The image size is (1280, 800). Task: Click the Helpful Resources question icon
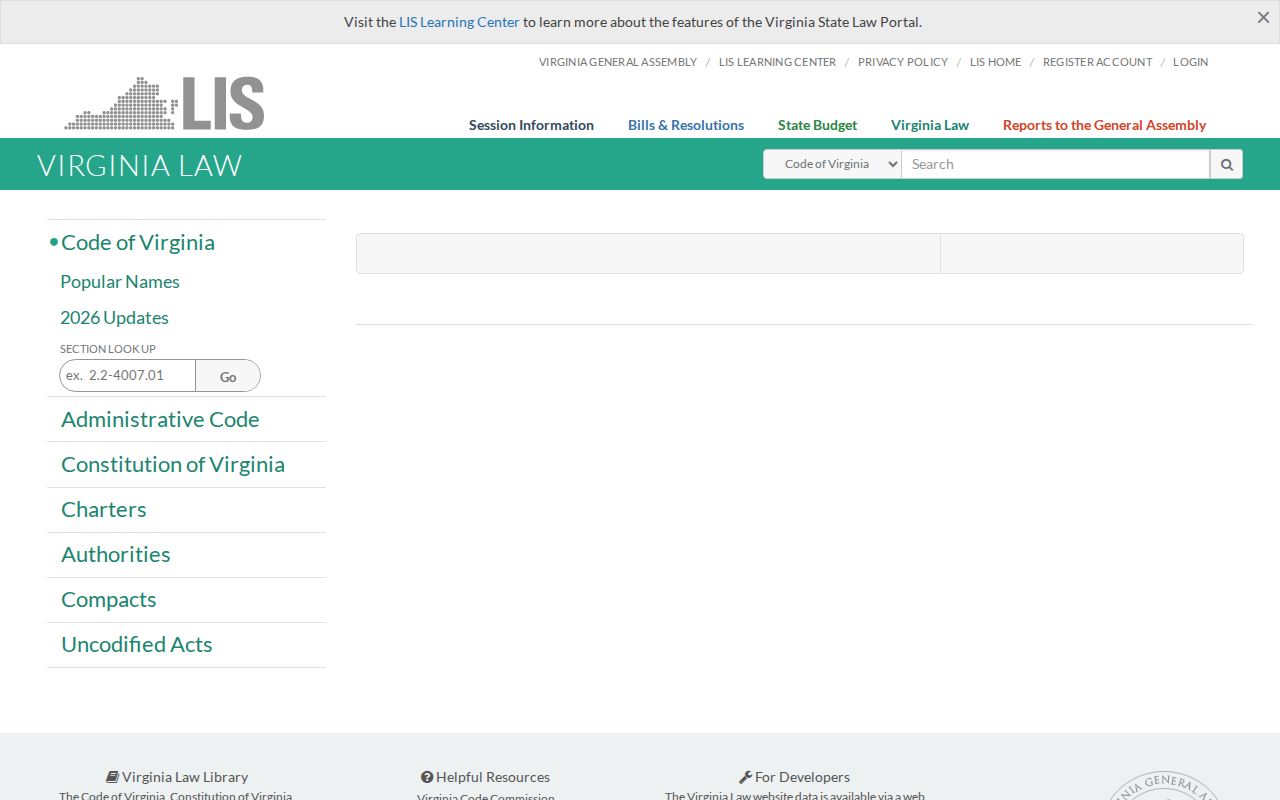[427, 777]
